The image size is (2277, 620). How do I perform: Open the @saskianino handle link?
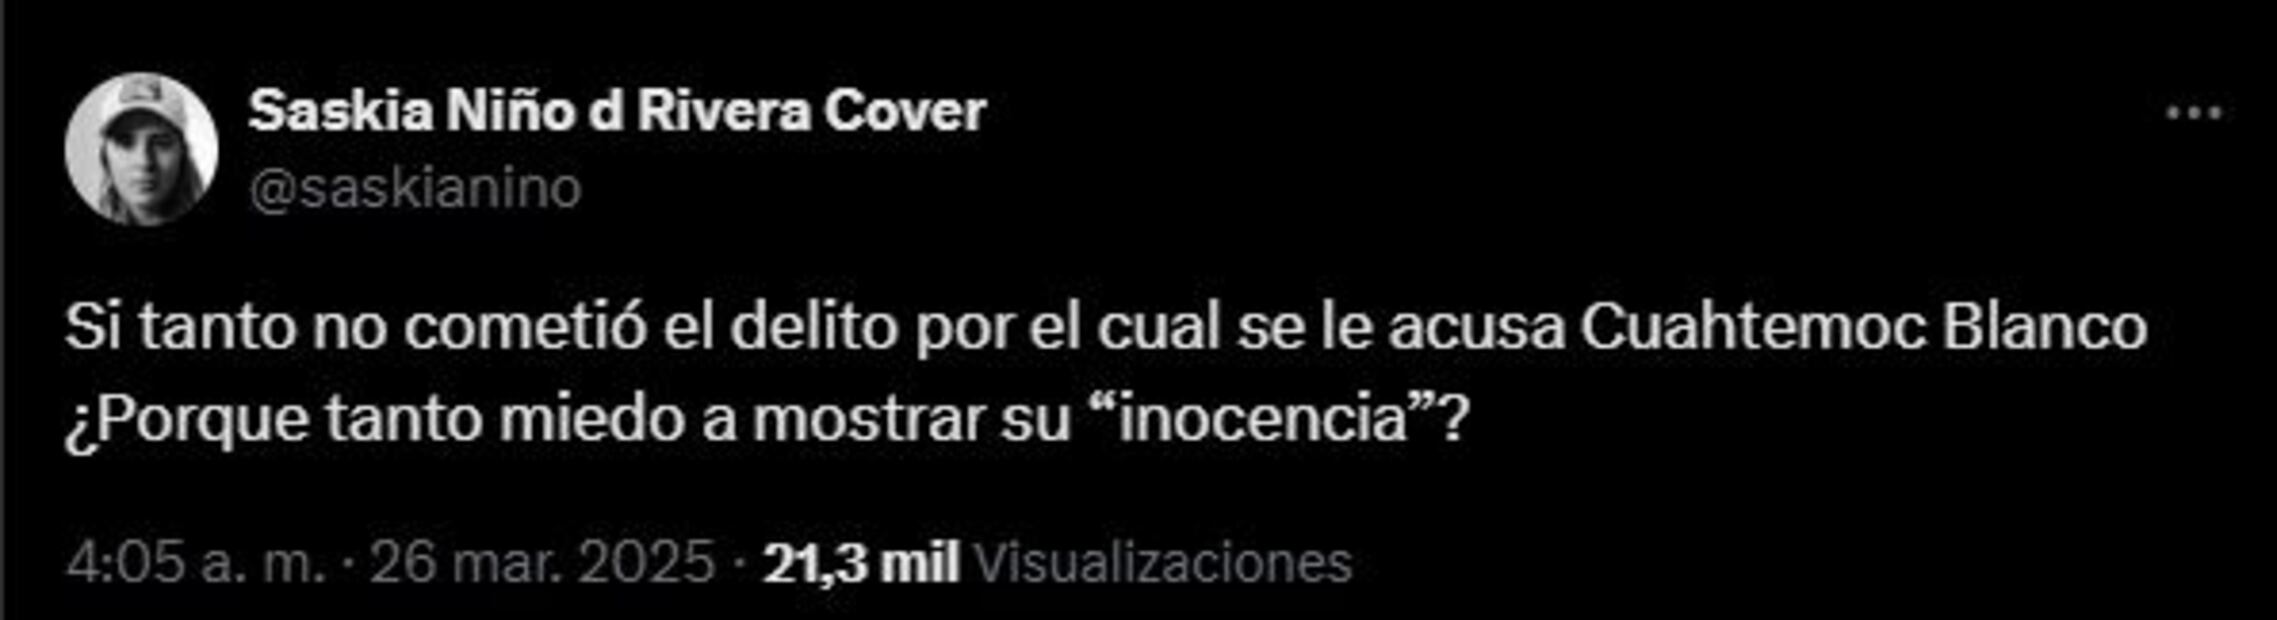click(415, 188)
